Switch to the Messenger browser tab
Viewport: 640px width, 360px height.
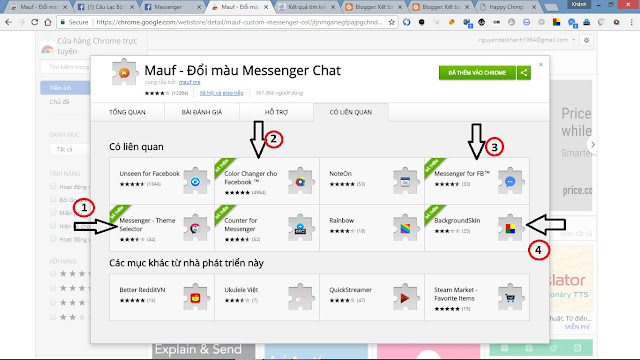pyautogui.click(x=172, y=7)
